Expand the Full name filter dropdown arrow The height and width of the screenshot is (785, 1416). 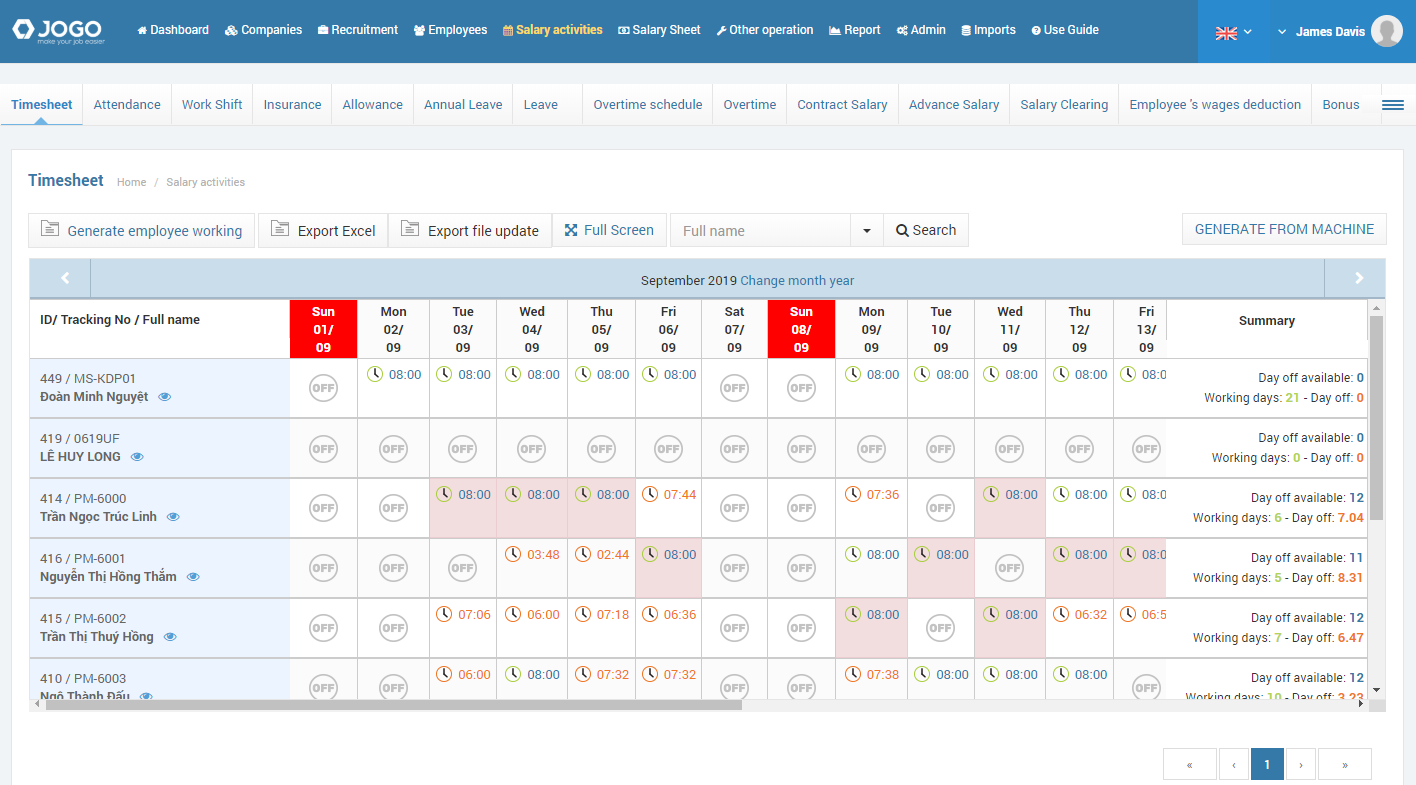tap(866, 231)
